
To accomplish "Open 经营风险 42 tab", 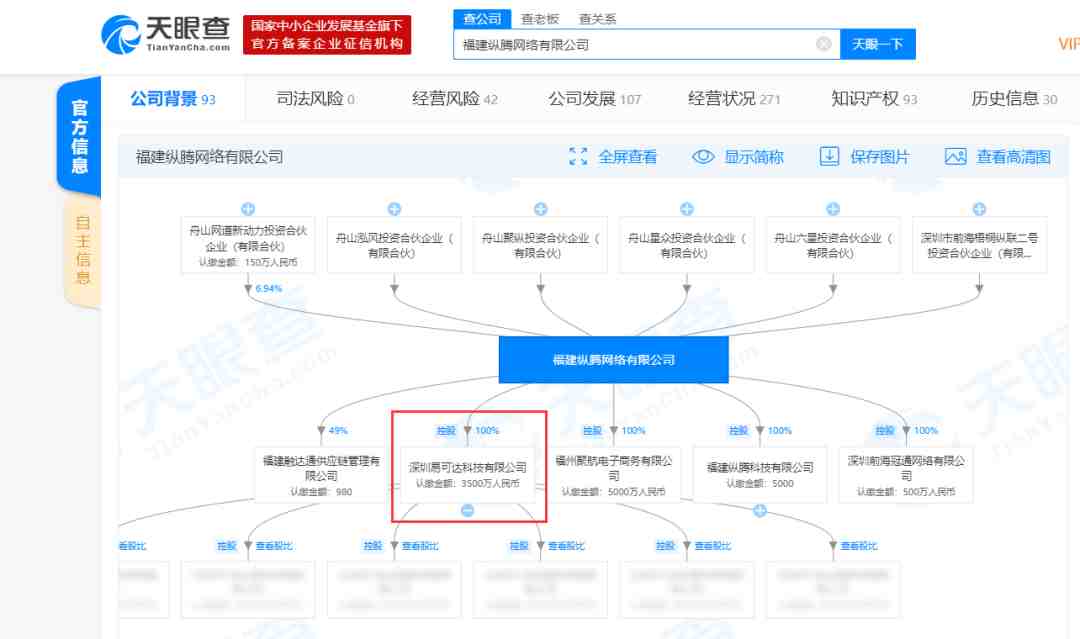I will pos(455,98).
